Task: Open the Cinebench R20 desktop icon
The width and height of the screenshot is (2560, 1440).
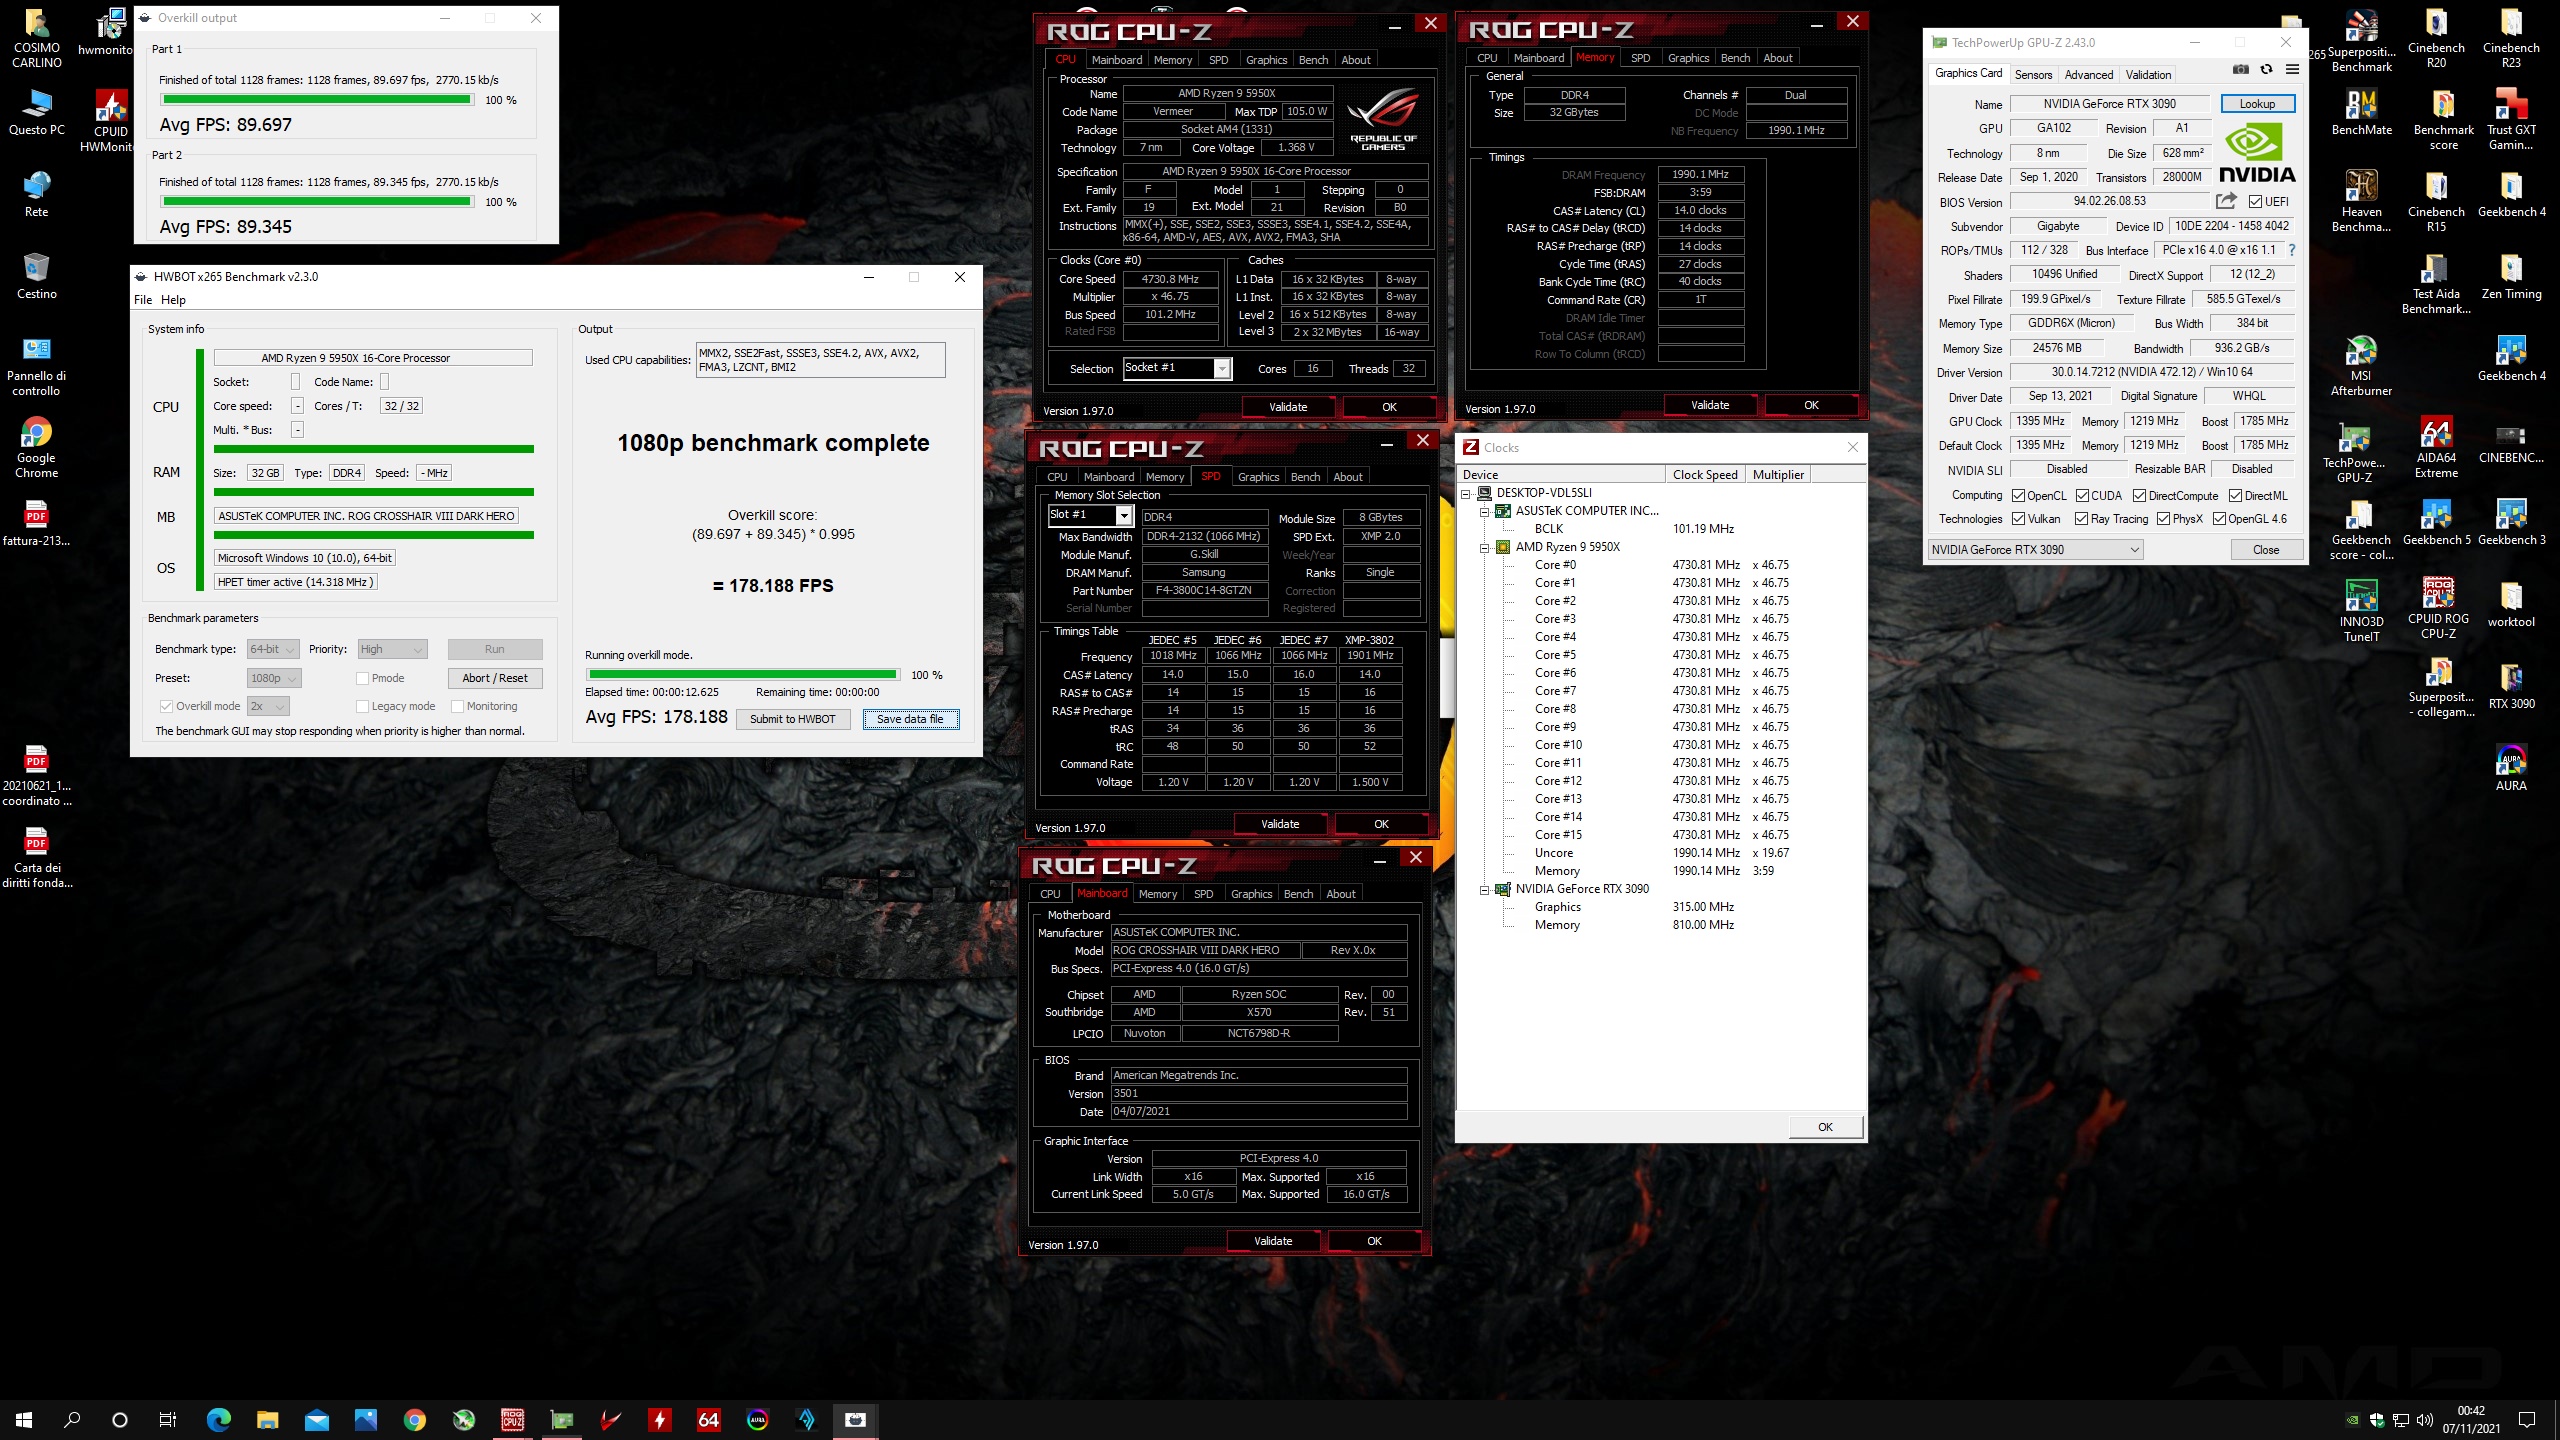Action: click(x=2436, y=40)
